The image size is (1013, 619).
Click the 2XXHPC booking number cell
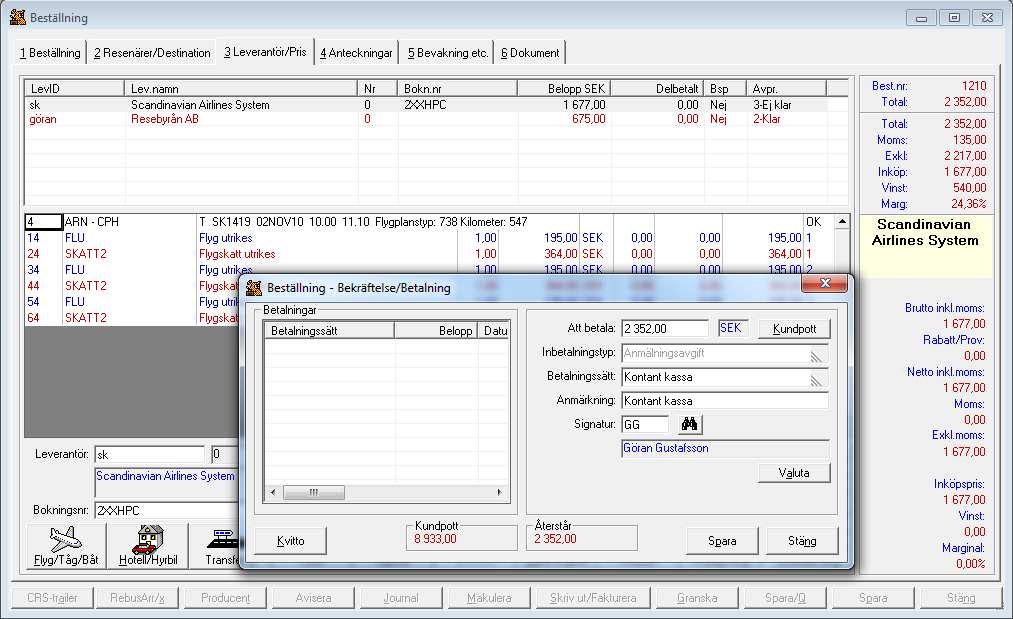pyautogui.click(x=425, y=105)
